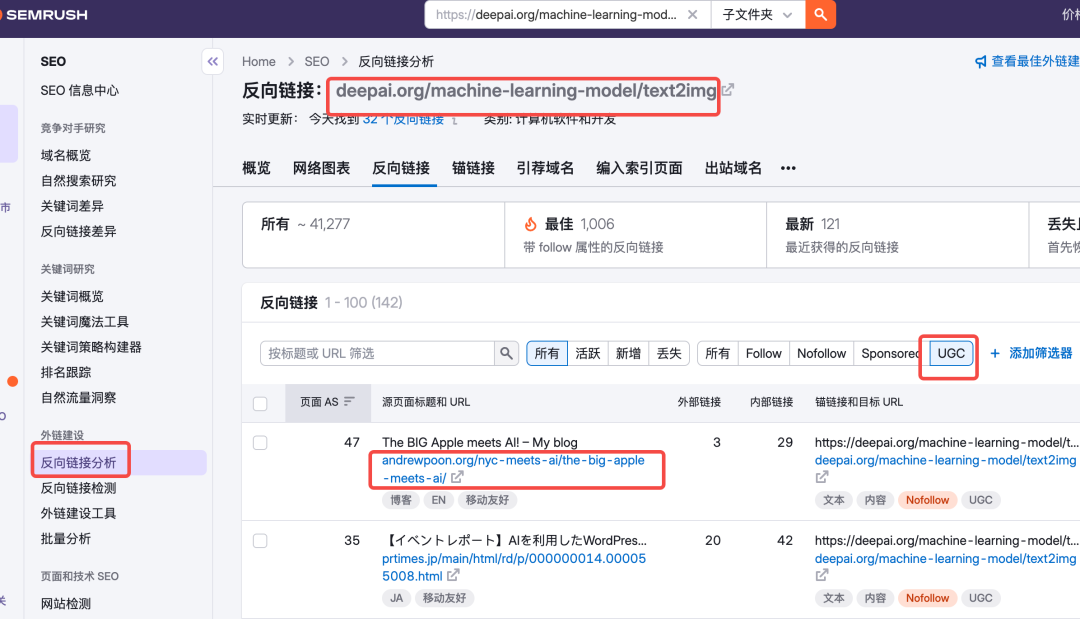
Task: Switch to the 锚链接 tab
Action: coord(472,168)
